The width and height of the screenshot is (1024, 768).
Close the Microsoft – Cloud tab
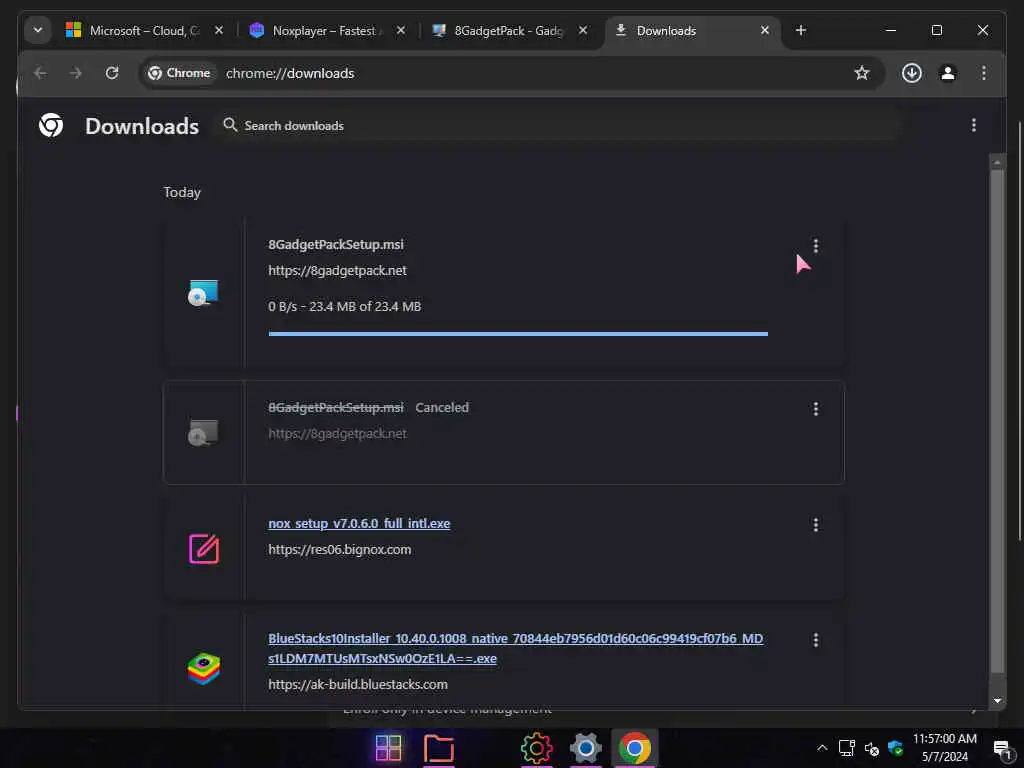coord(219,31)
